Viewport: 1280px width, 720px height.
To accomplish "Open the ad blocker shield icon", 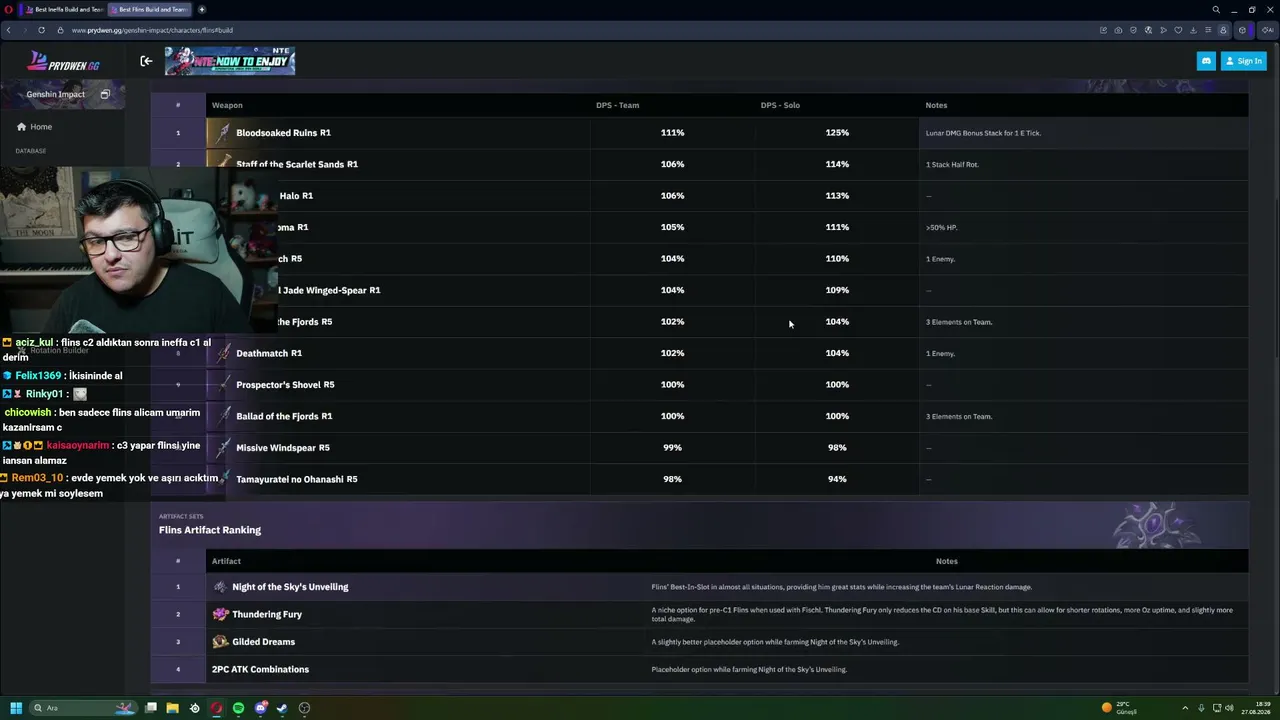I will 1133,30.
